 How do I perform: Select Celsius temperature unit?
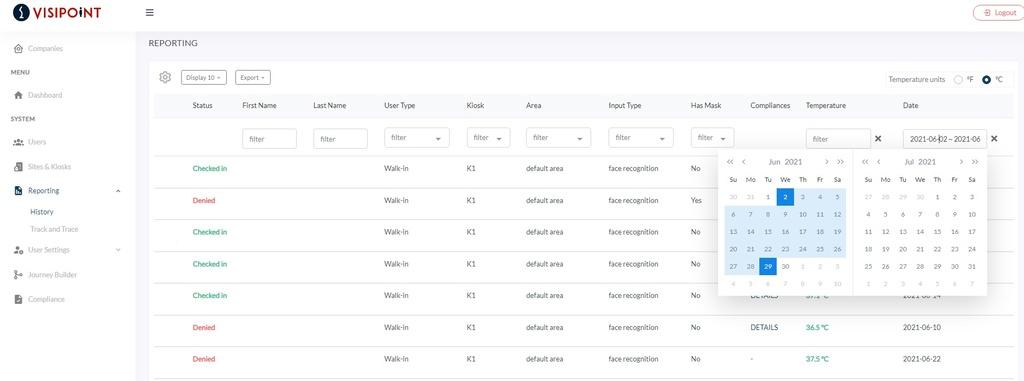tap(986, 80)
